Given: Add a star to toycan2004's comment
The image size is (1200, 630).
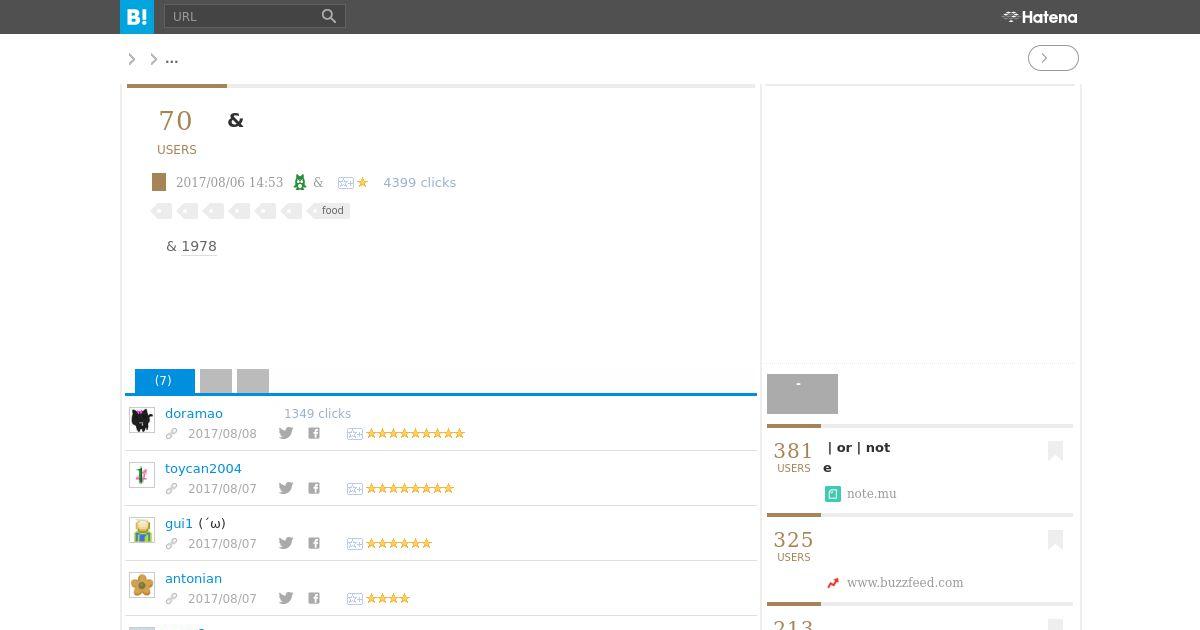Looking at the screenshot, I should 354,489.
